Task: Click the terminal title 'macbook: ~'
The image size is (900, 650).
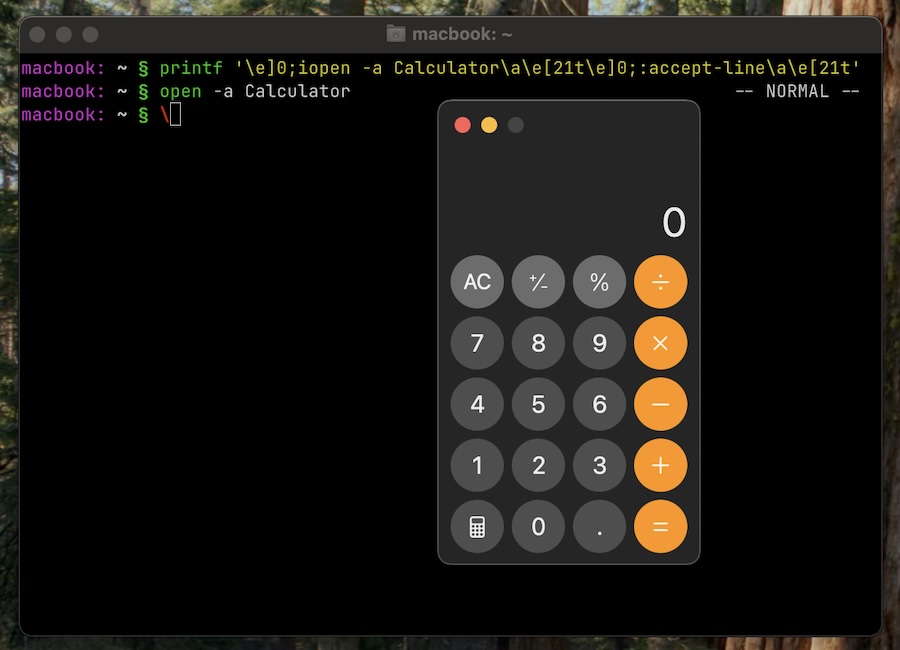Action: pyautogui.click(x=462, y=34)
